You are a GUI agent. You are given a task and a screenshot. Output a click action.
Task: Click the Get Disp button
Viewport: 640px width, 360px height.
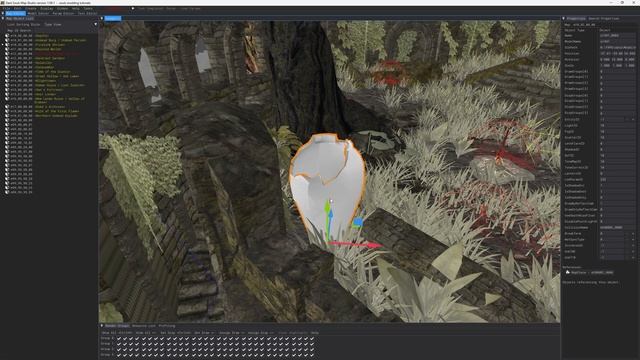(x=176, y=333)
